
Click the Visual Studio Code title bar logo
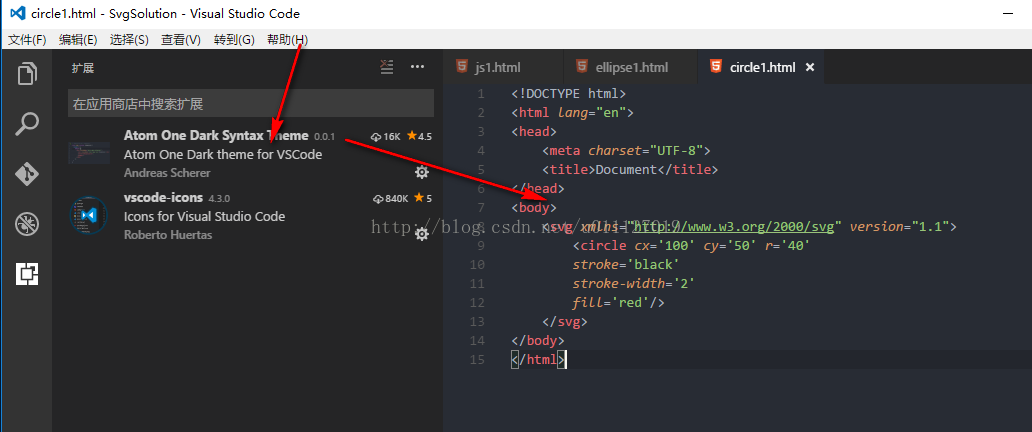coord(18,13)
